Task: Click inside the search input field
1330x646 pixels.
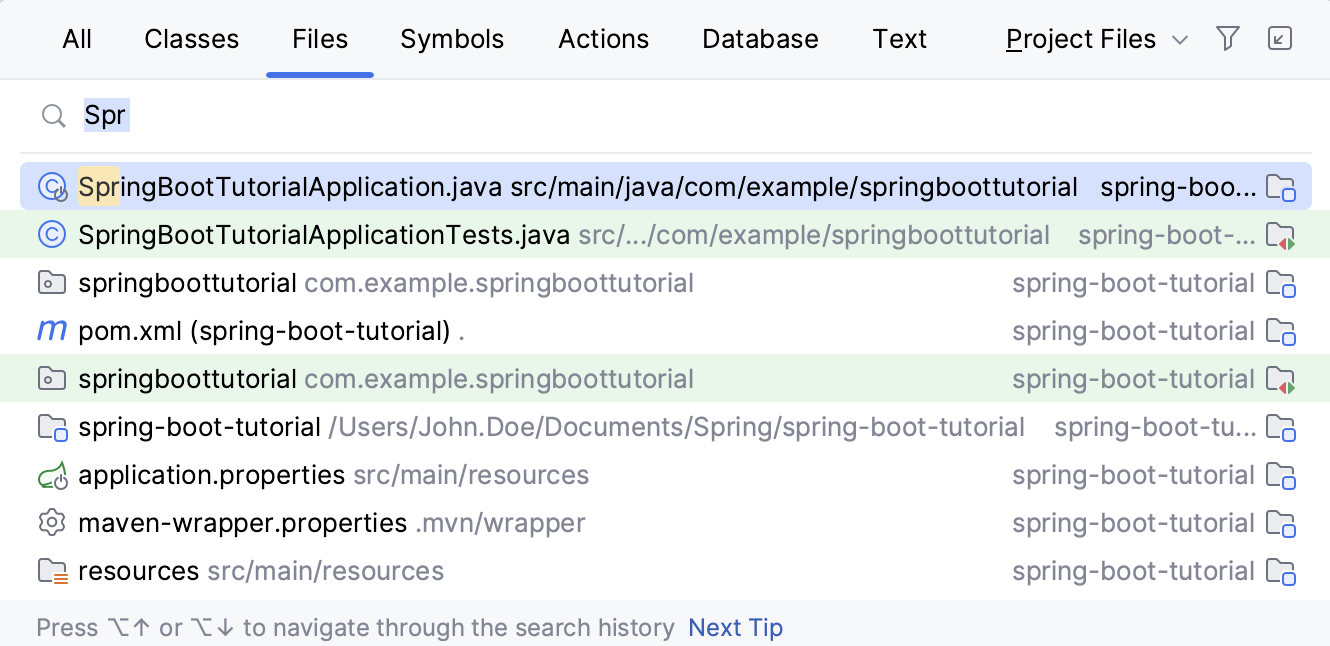Action: pyautogui.click(x=200, y=115)
